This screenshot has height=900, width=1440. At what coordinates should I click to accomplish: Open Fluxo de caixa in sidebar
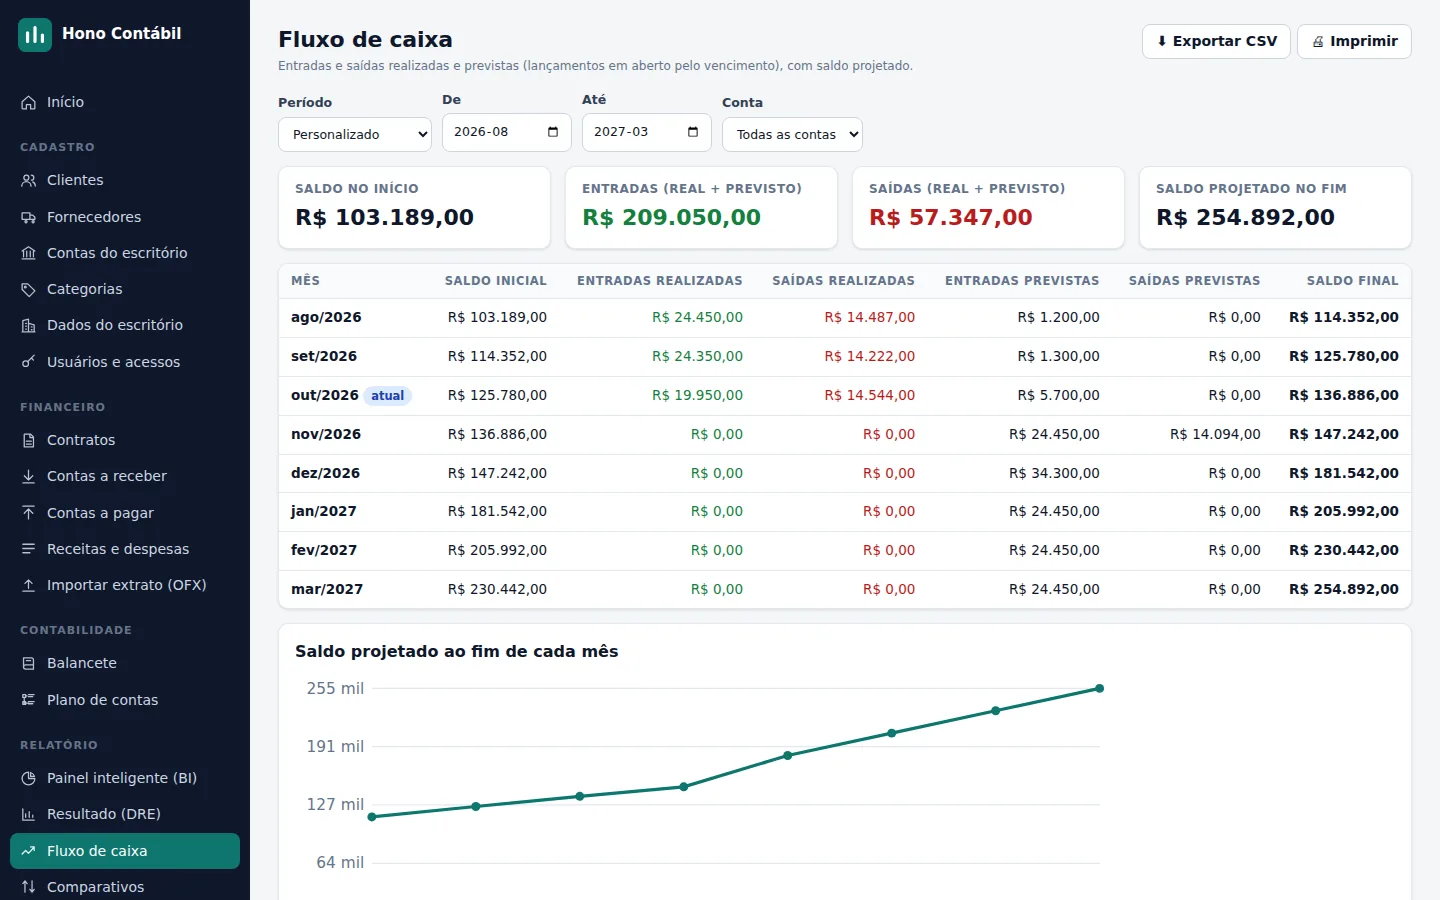coord(125,851)
